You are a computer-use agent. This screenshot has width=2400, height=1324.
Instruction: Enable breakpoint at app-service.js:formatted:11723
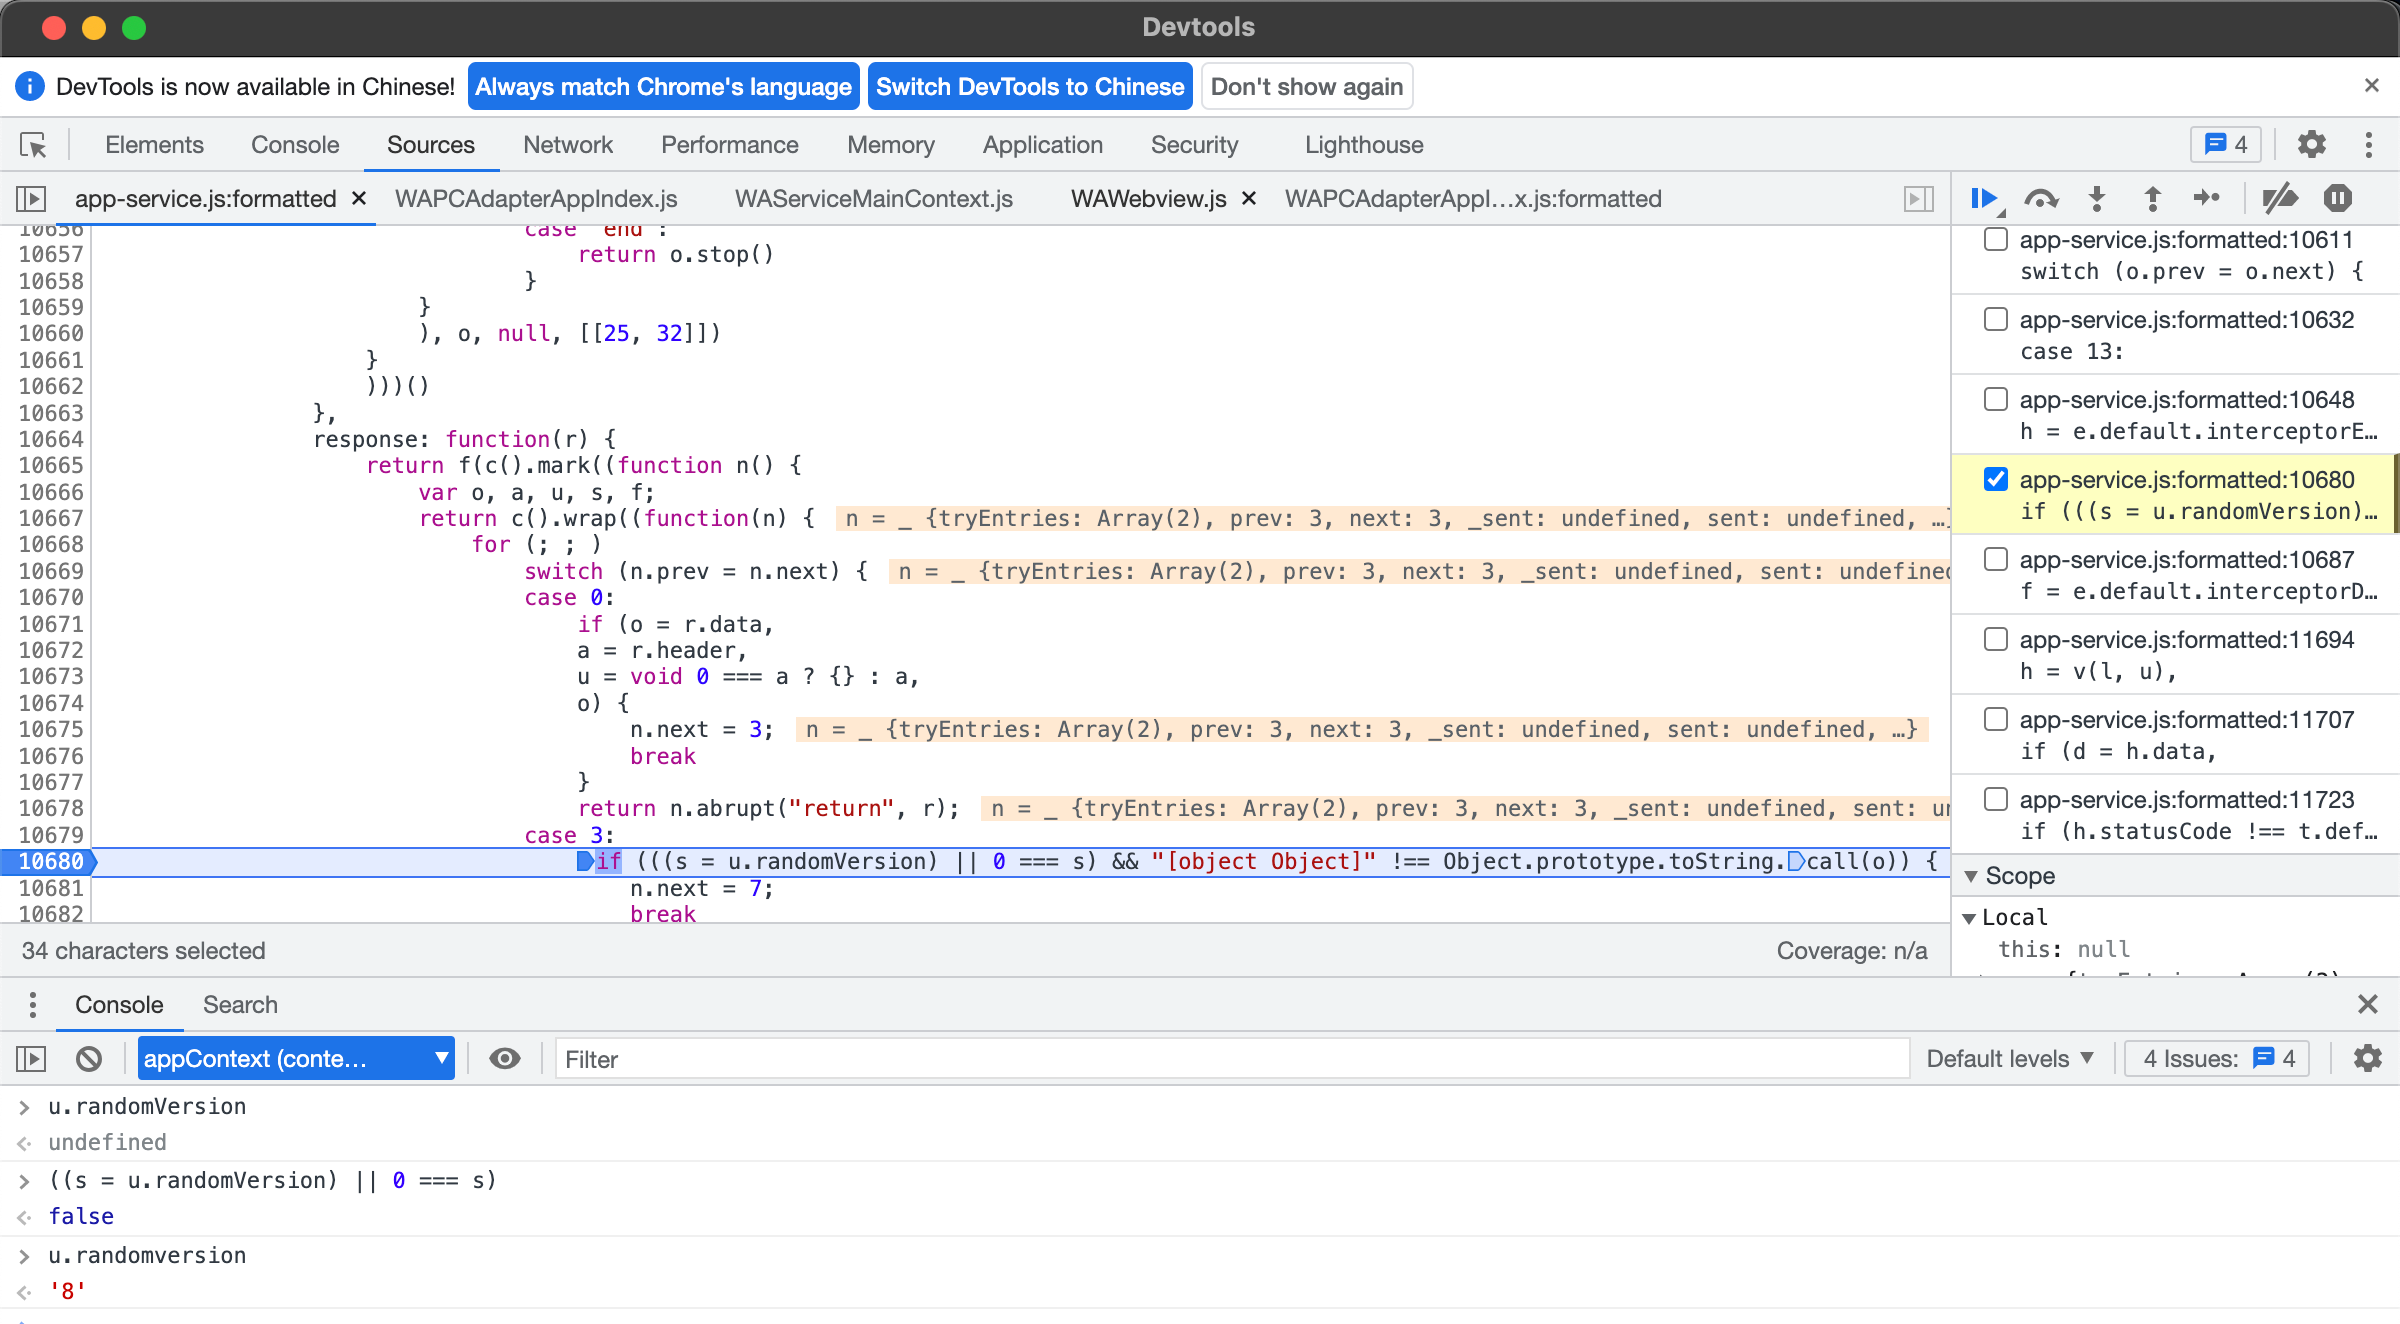coord(1996,800)
